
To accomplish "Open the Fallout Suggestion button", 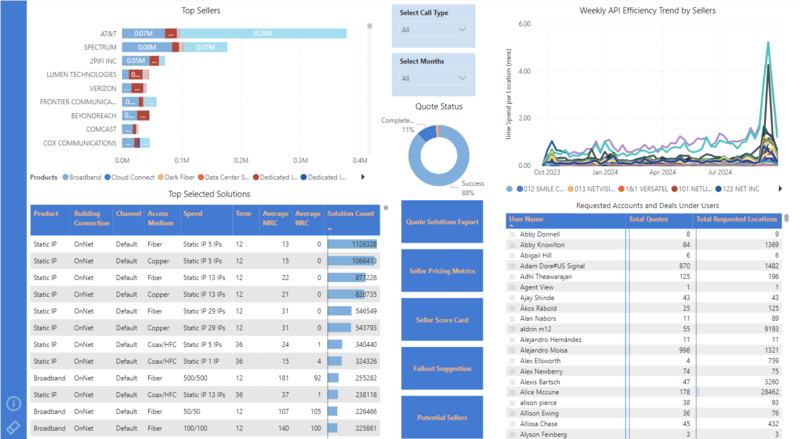I will [x=442, y=368].
